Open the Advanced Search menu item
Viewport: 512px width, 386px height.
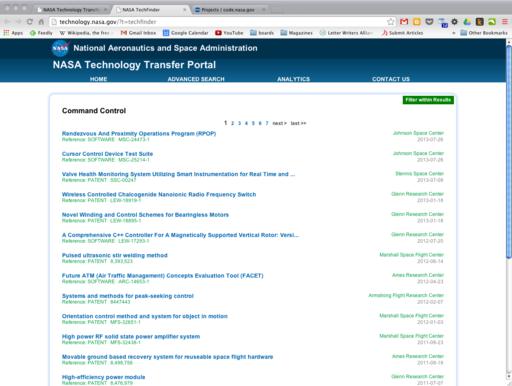pyautogui.click(x=196, y=79)
